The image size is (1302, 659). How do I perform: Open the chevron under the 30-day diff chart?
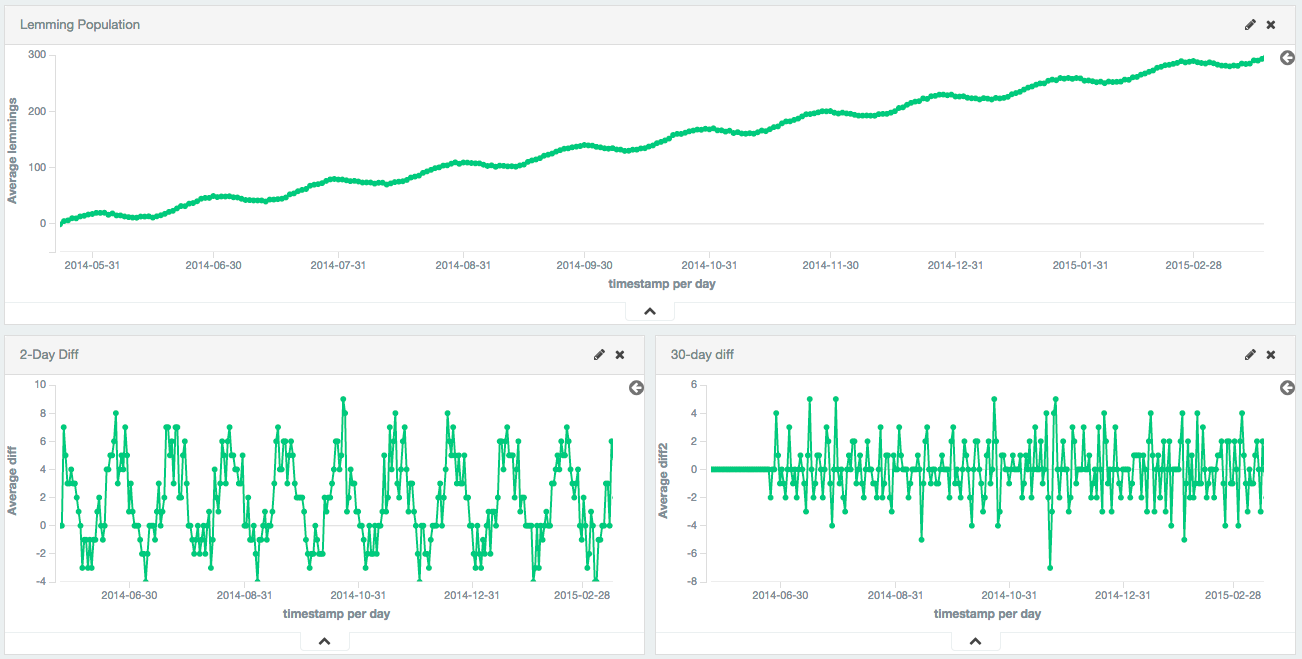tap(975, 642)
